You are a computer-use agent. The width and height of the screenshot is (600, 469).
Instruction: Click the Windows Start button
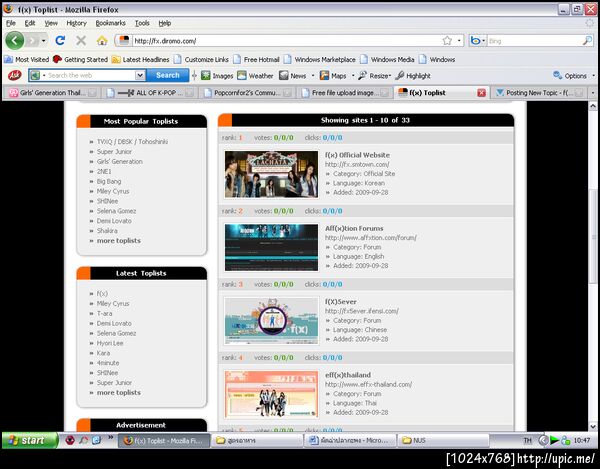[29, 440]
